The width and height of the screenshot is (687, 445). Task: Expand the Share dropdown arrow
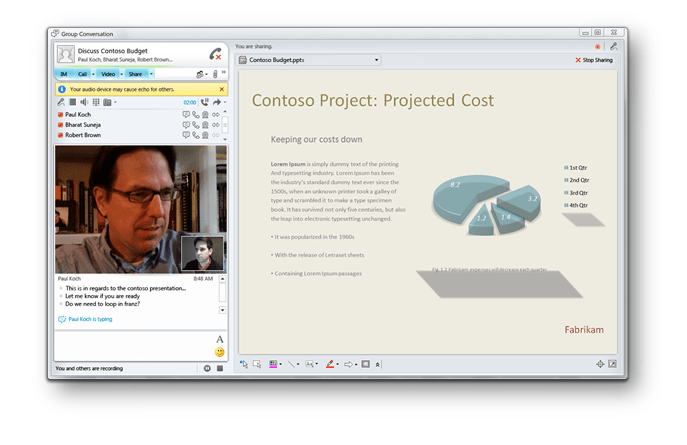coord(150,74)
